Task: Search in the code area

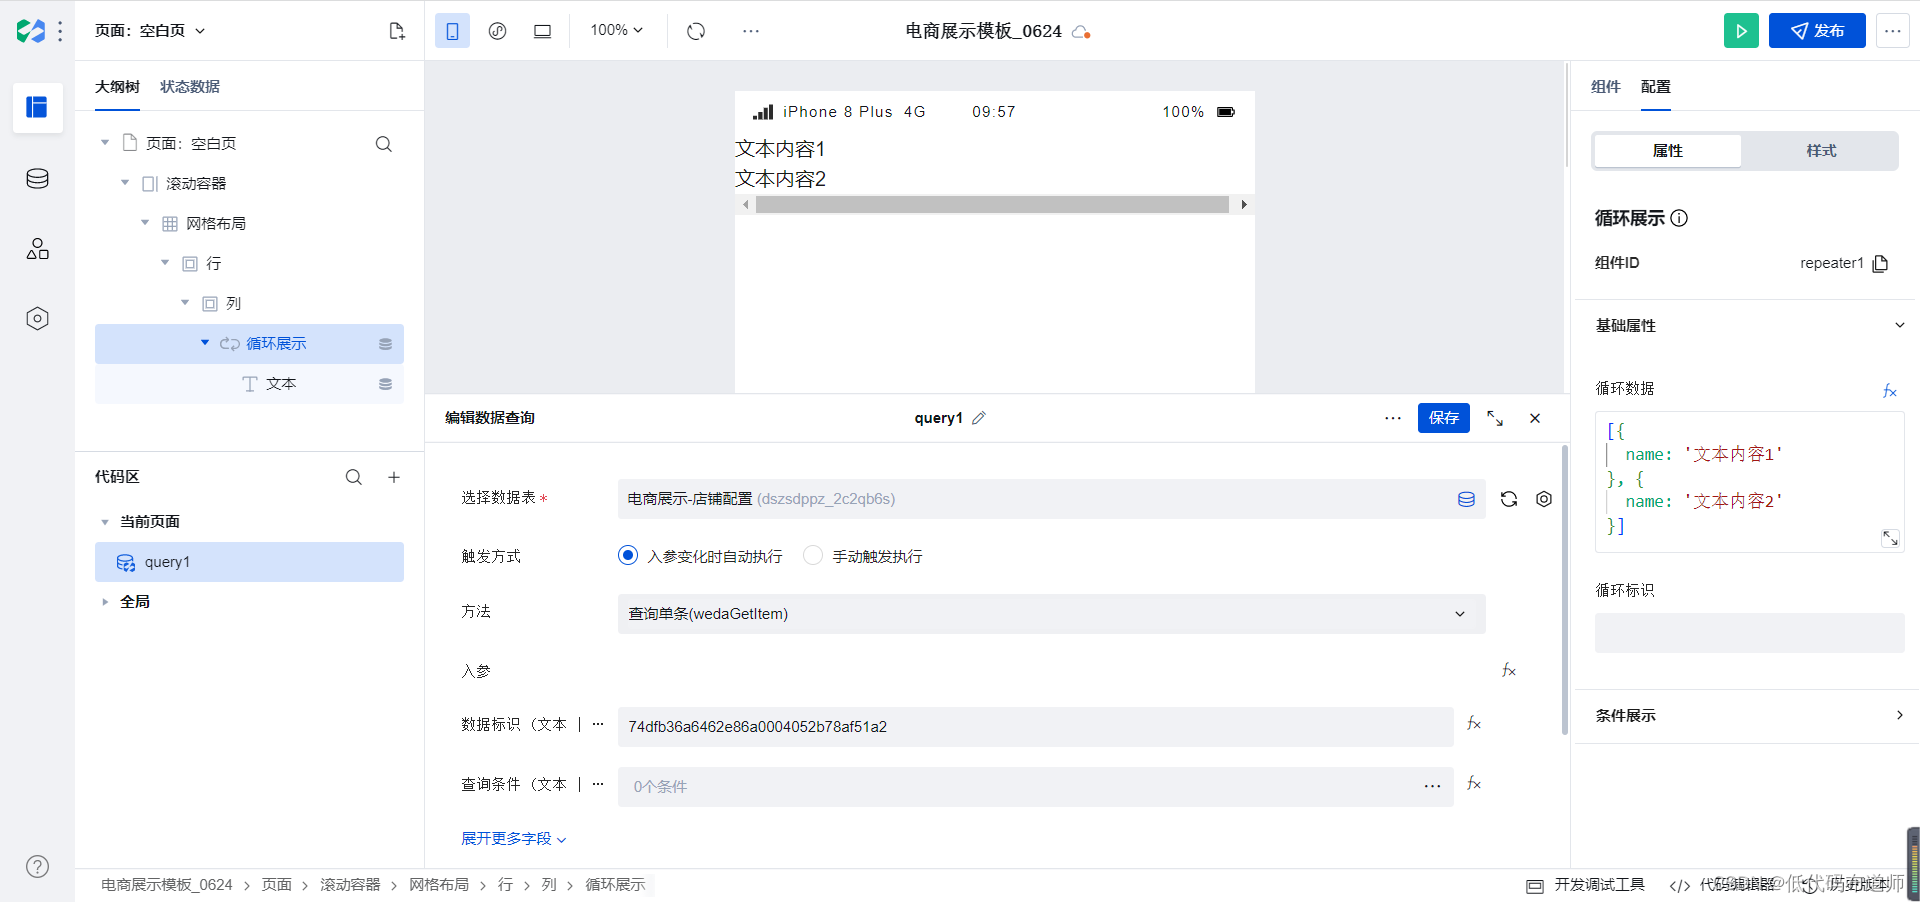Action: pyautogui.click(x=354, y=477)
